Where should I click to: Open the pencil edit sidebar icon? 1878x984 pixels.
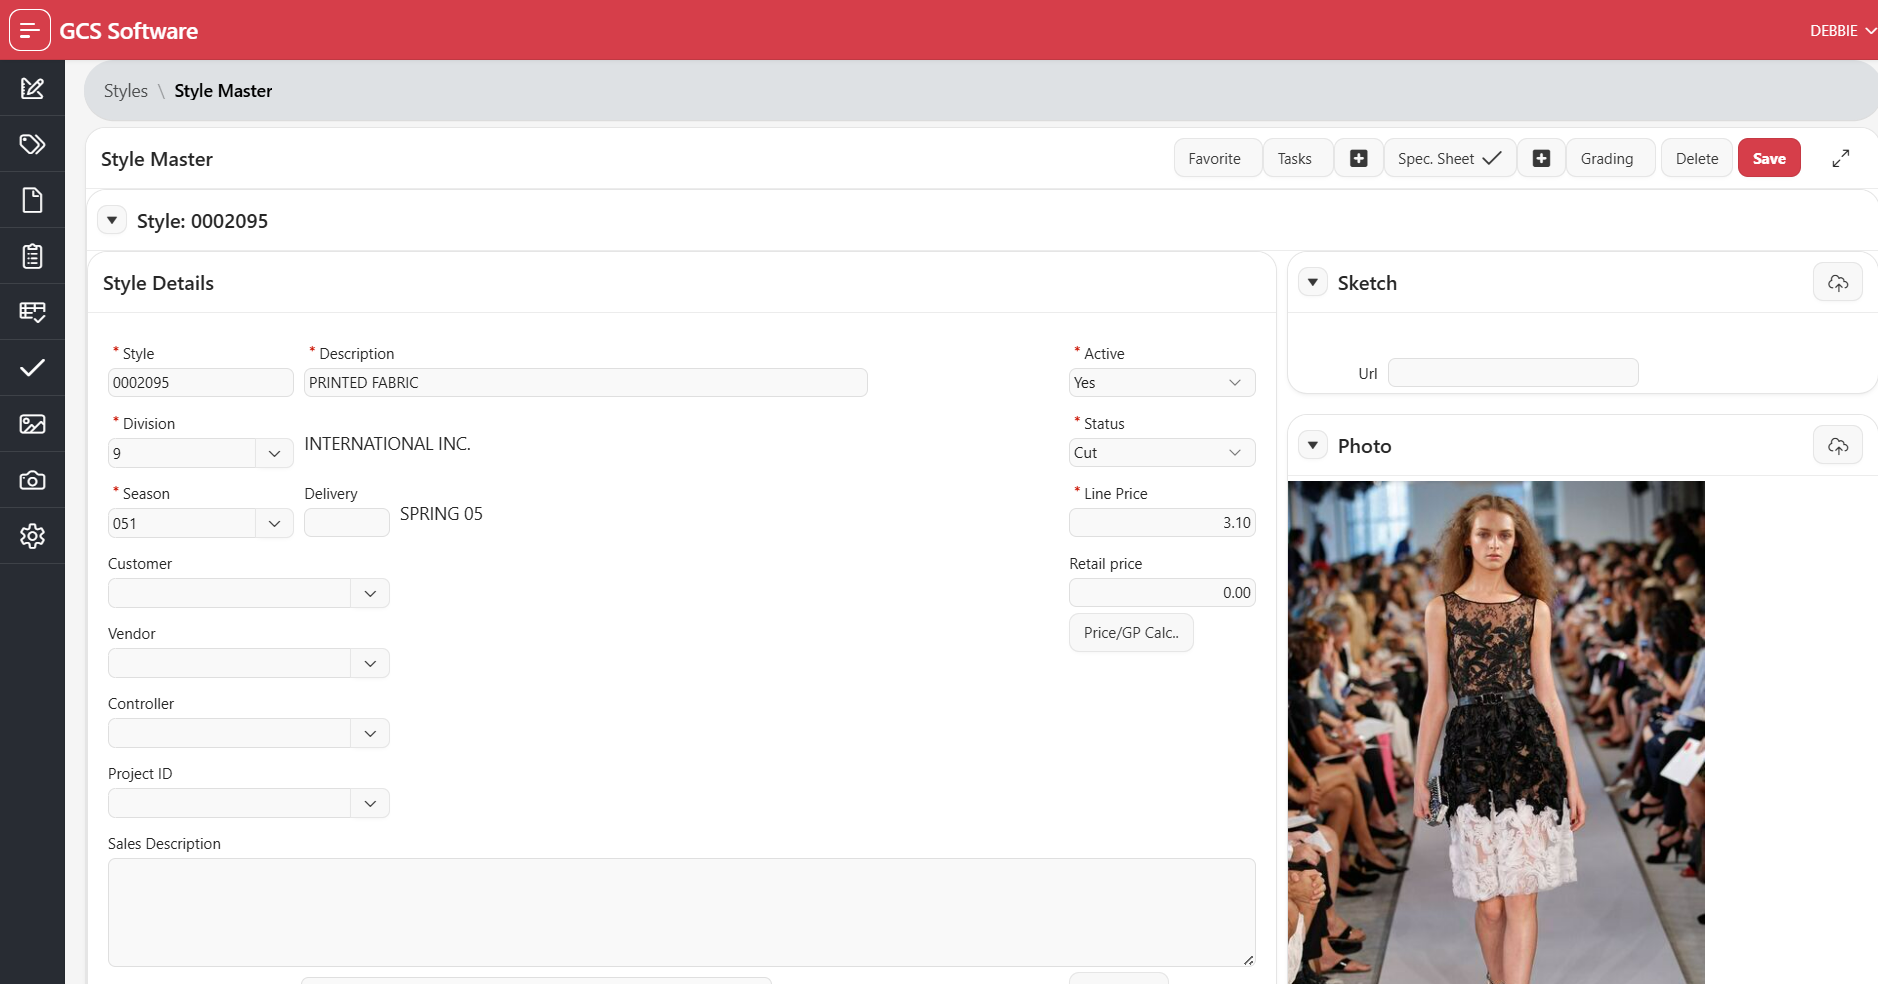coord(32,88)
